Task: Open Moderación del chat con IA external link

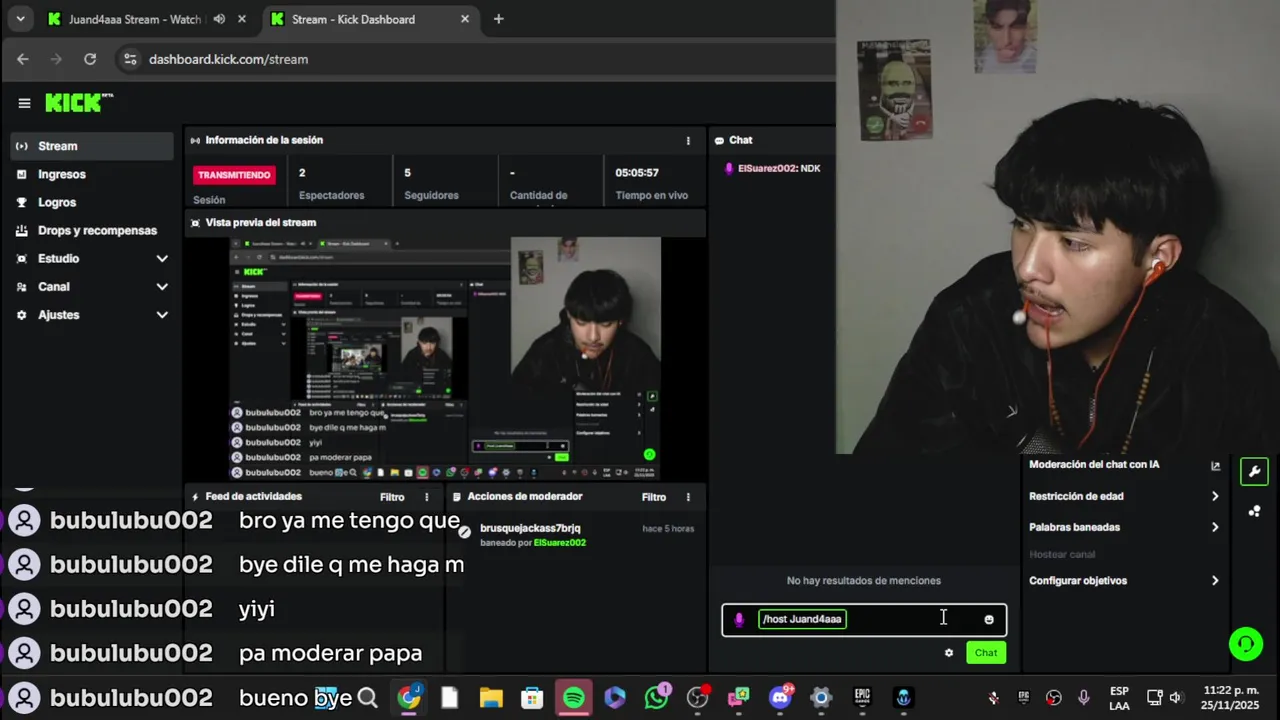Action: 1215,465
